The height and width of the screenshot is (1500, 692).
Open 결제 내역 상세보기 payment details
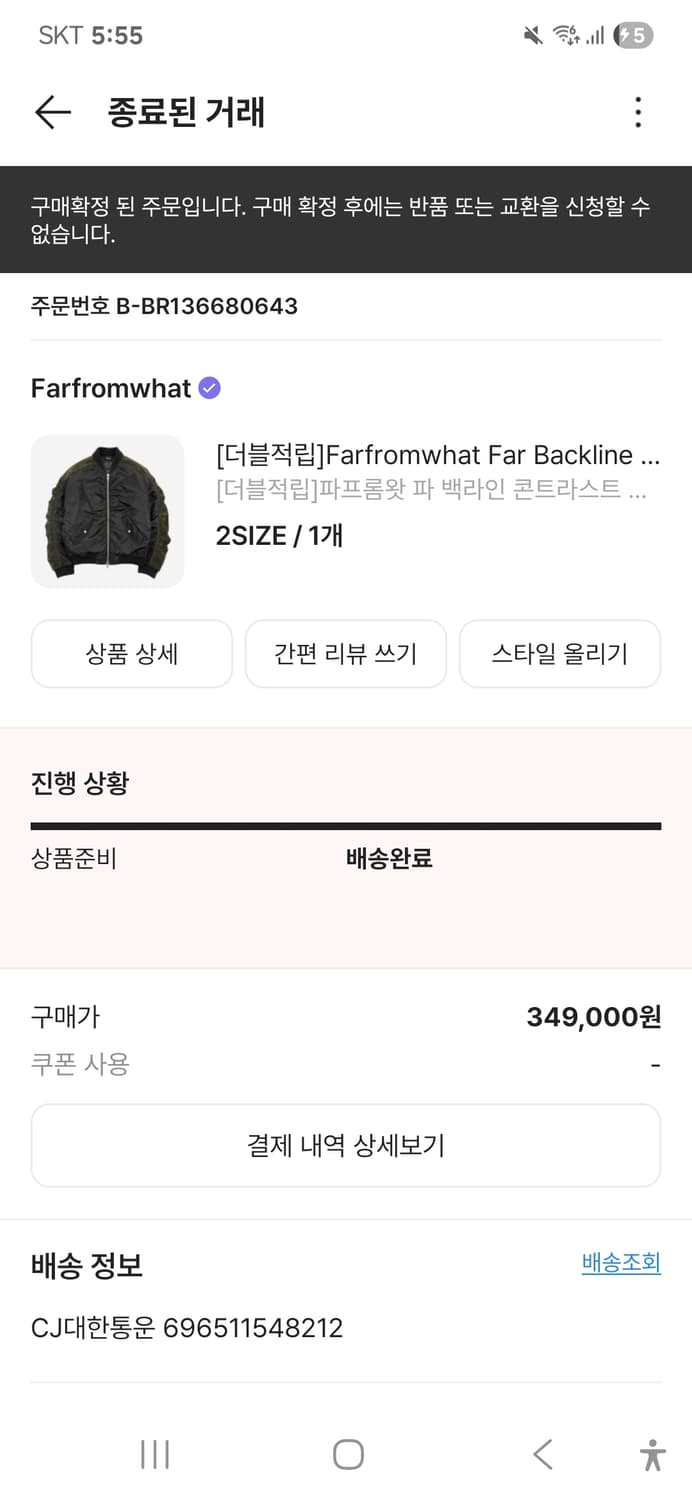[345, 1145]
